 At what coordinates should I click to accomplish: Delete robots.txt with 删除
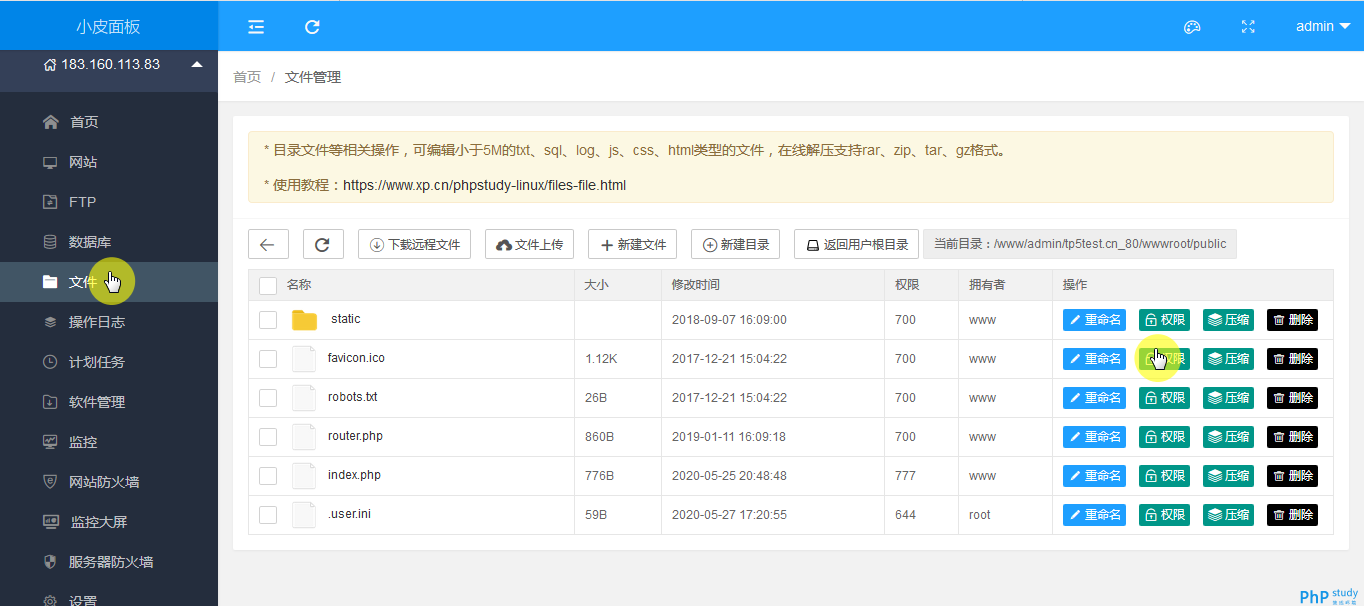[x=1292, y=398]
